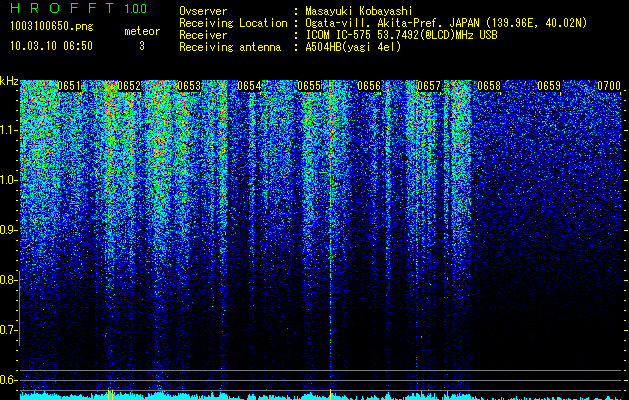Click the Ovserver label
The width and height of the screenshot is (629, 400).
pos(203,11)
